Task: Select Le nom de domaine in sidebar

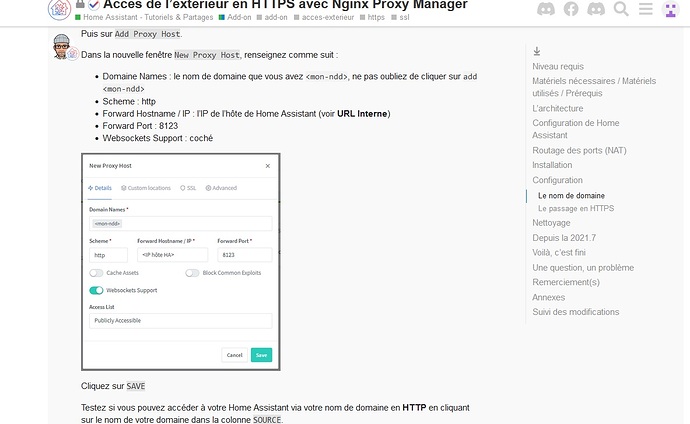Action: coord(571,195)
